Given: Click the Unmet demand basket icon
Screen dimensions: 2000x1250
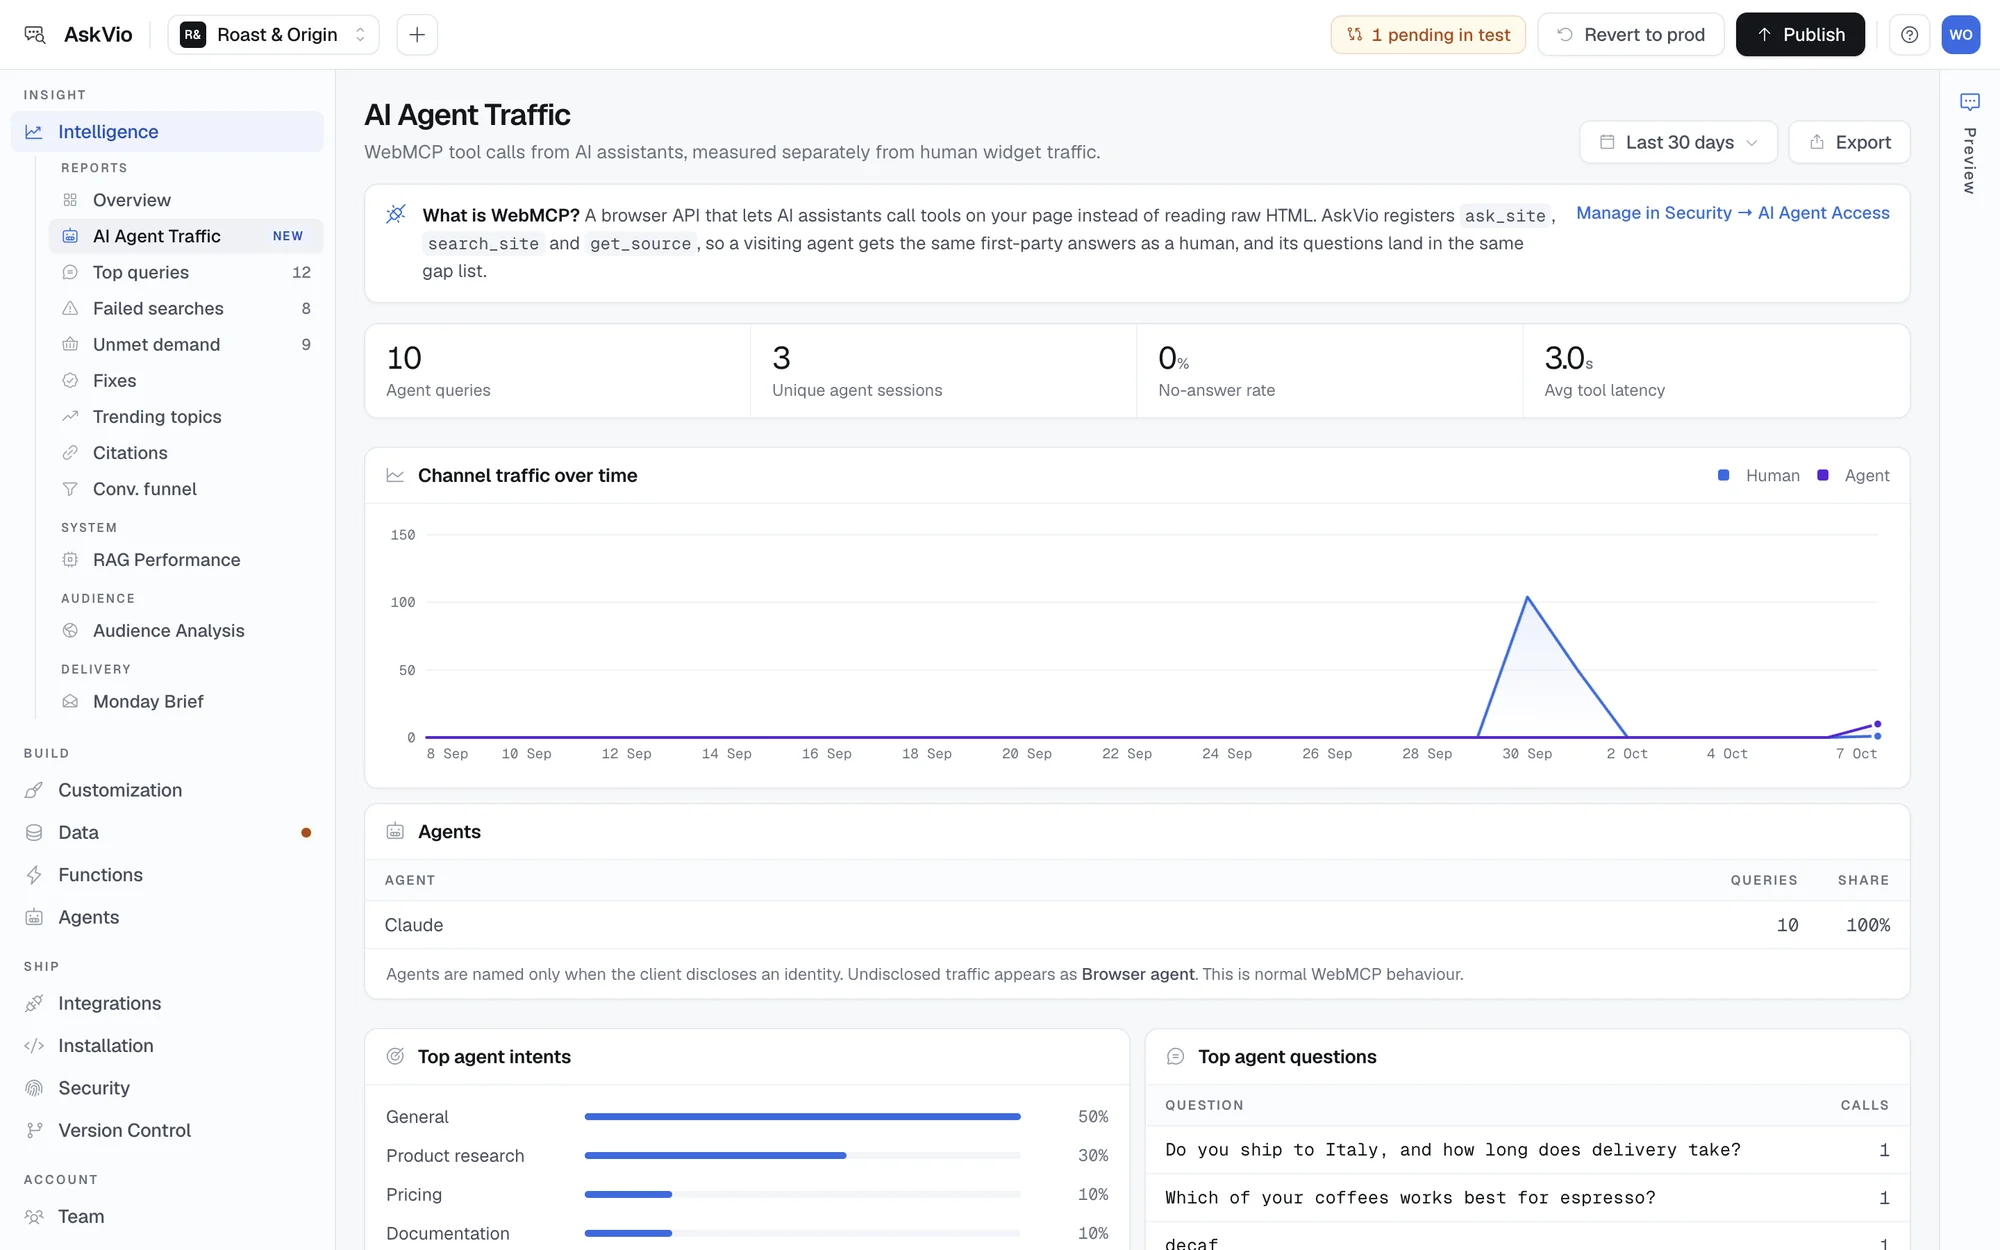Looking at the screenshot, I should (x=70, y=344).
